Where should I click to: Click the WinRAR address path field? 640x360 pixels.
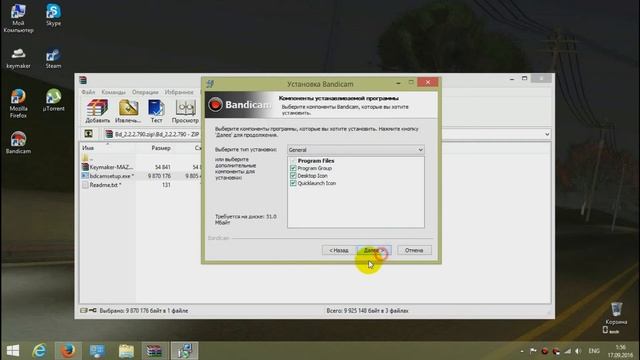(x=152, y=134)
